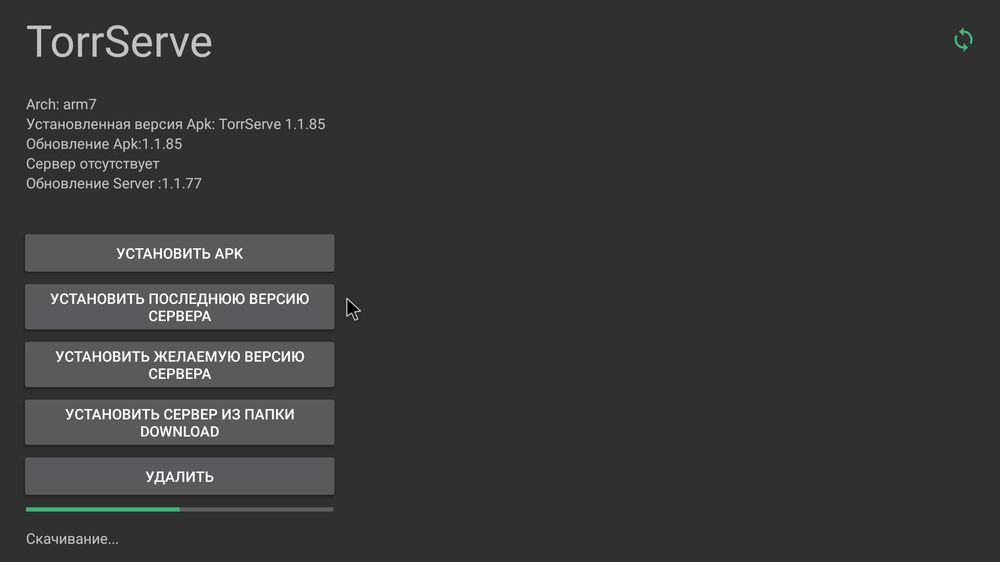Click the 1.1.77 server version number

181,184
